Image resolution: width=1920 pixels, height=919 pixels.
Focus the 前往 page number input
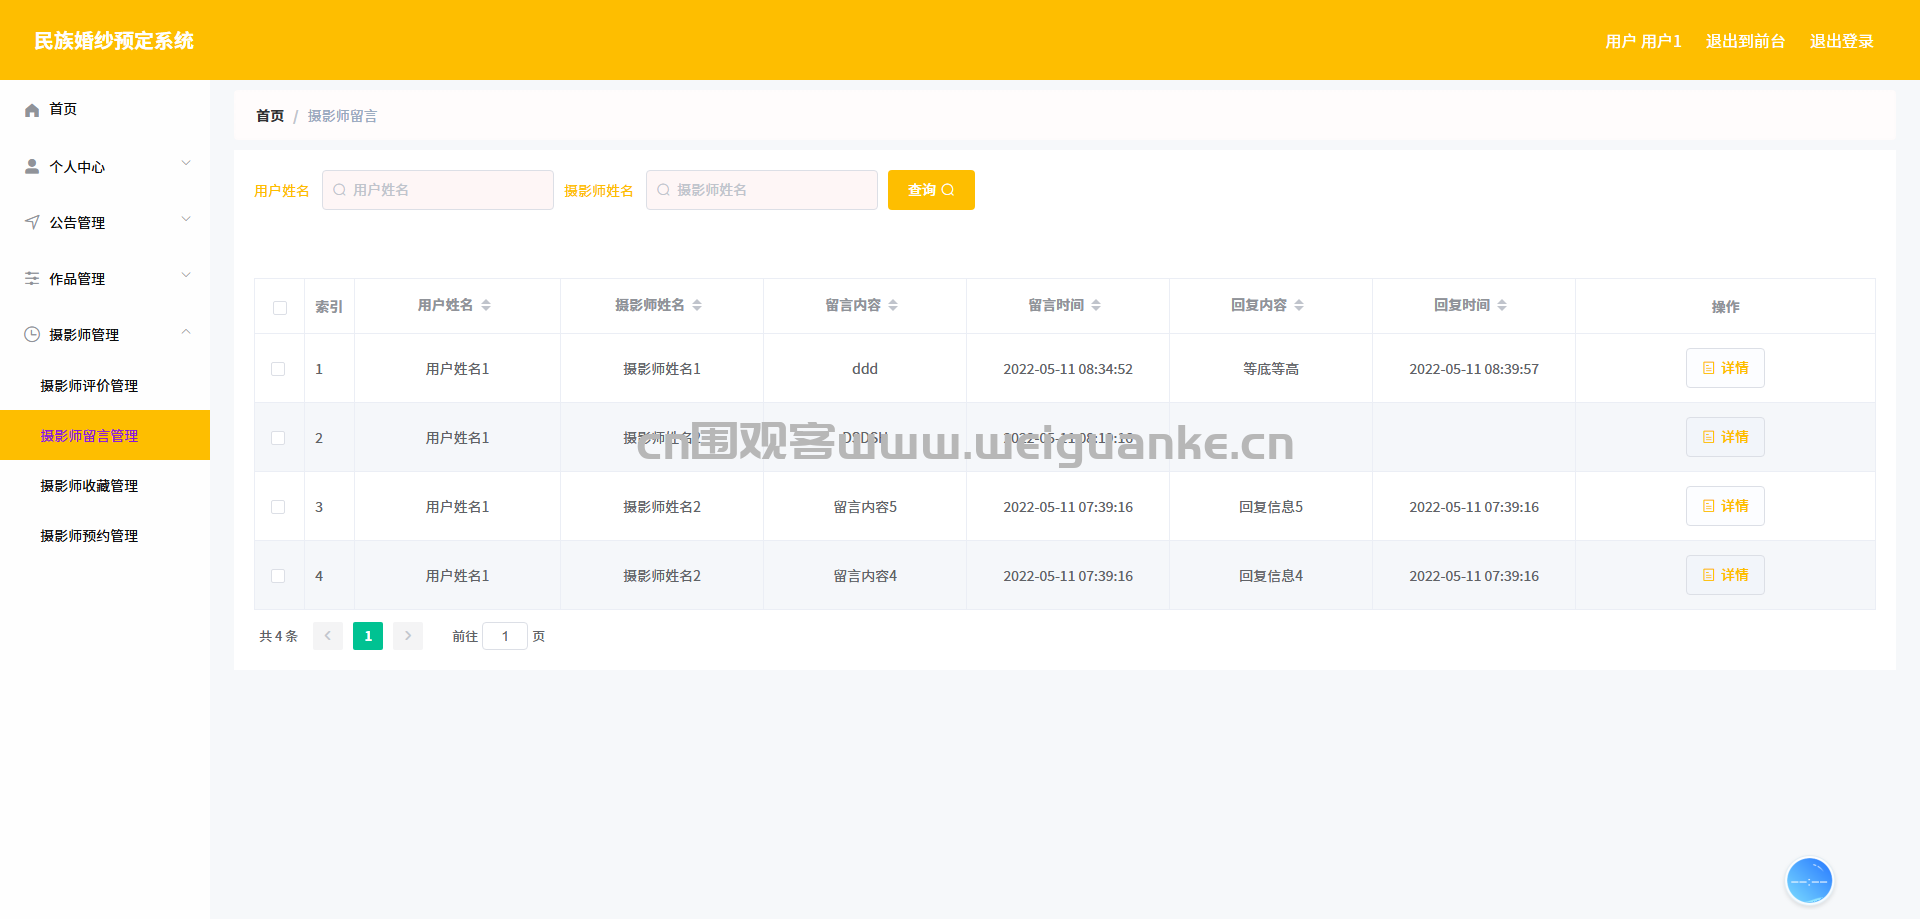(x=505, y=636)
